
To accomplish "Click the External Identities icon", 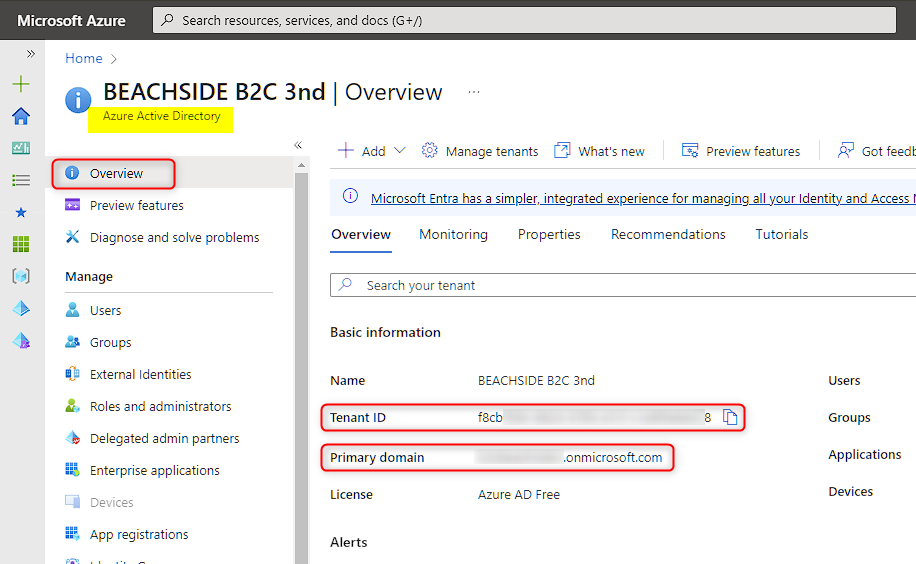I will pos(72,374).
